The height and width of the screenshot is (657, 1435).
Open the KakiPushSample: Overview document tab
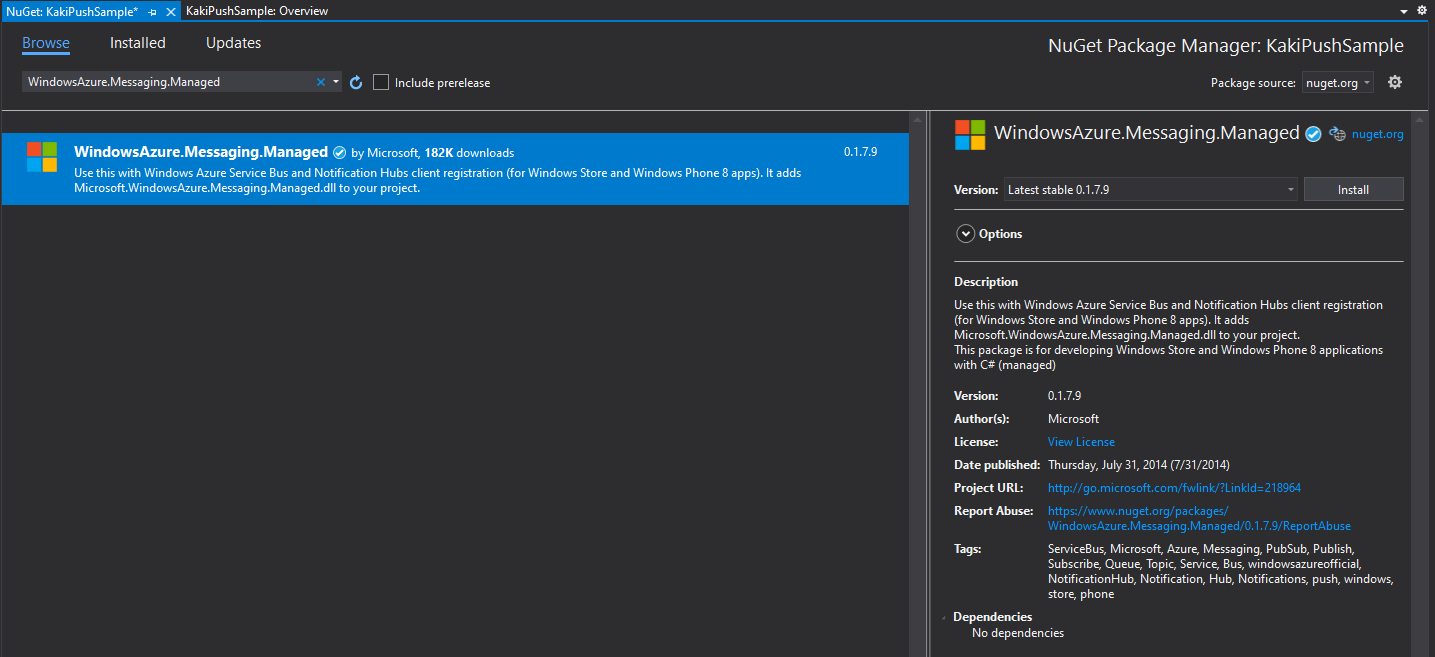pos(257,11)
